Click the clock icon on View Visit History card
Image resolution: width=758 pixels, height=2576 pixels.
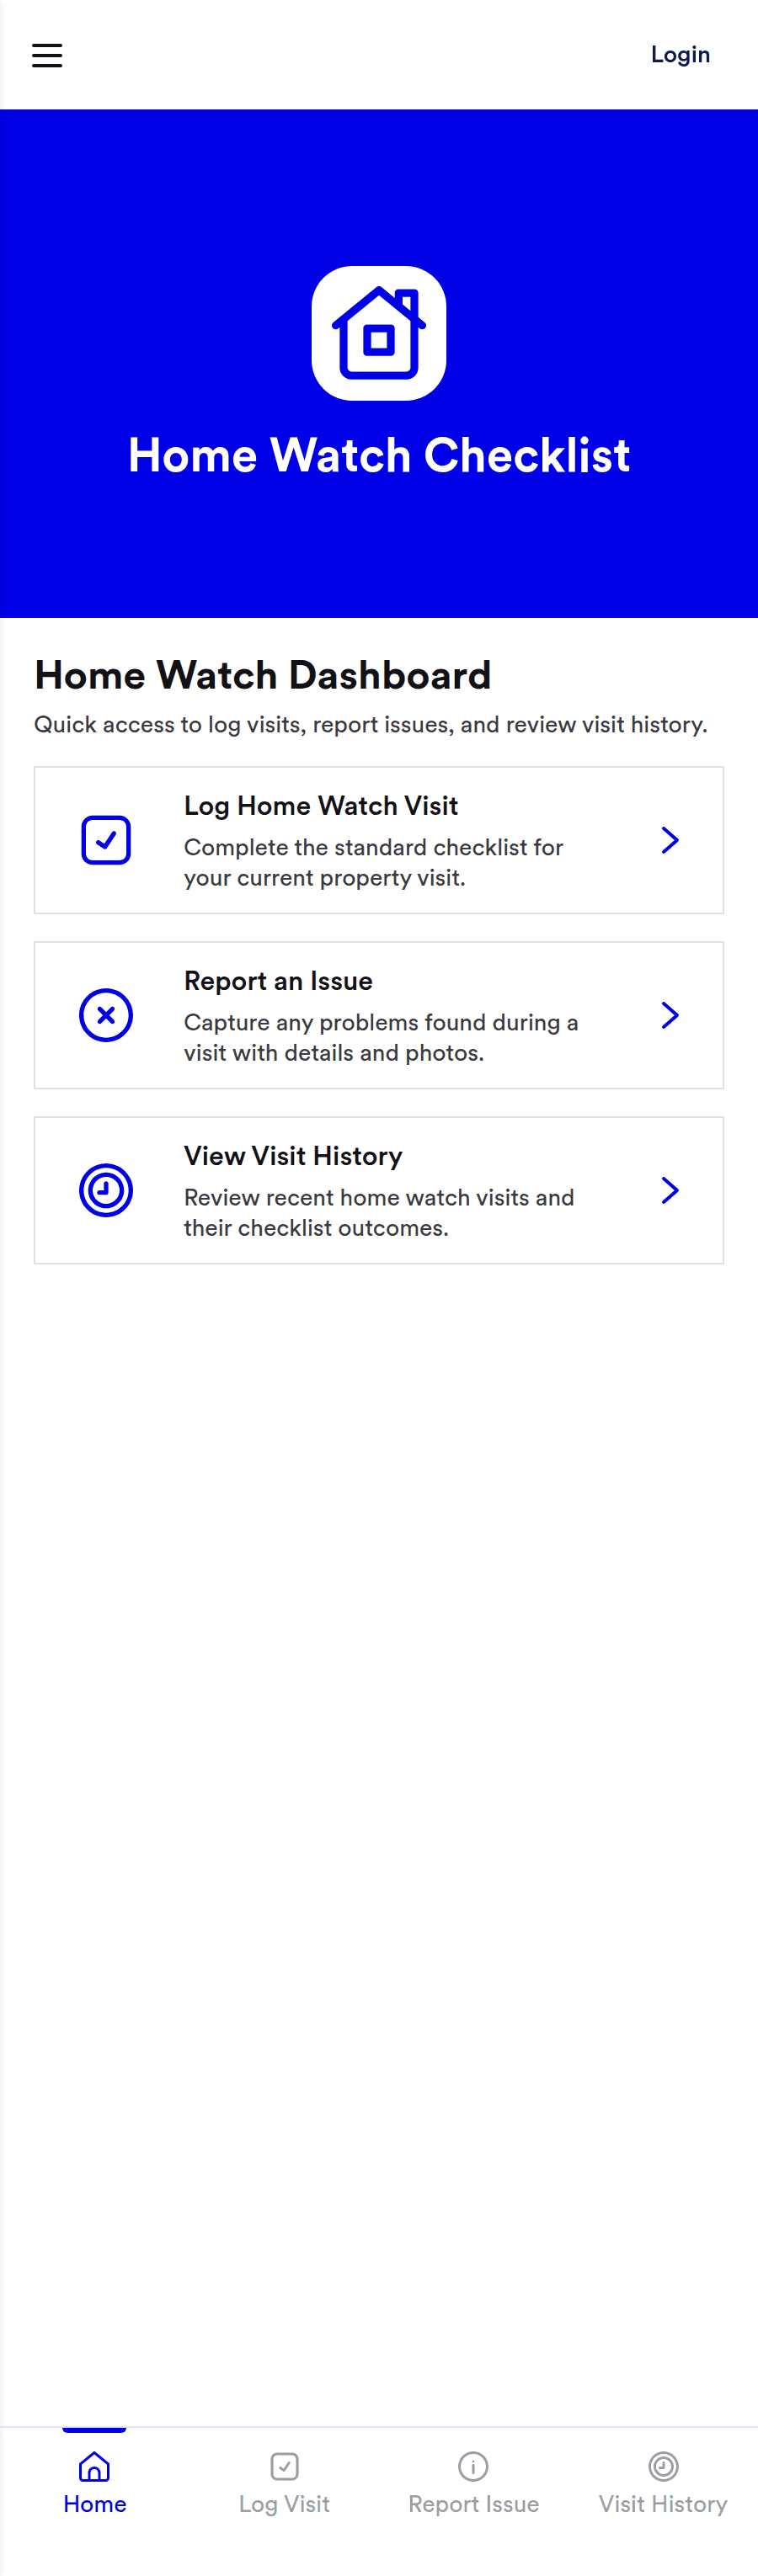click(106, 1190)
